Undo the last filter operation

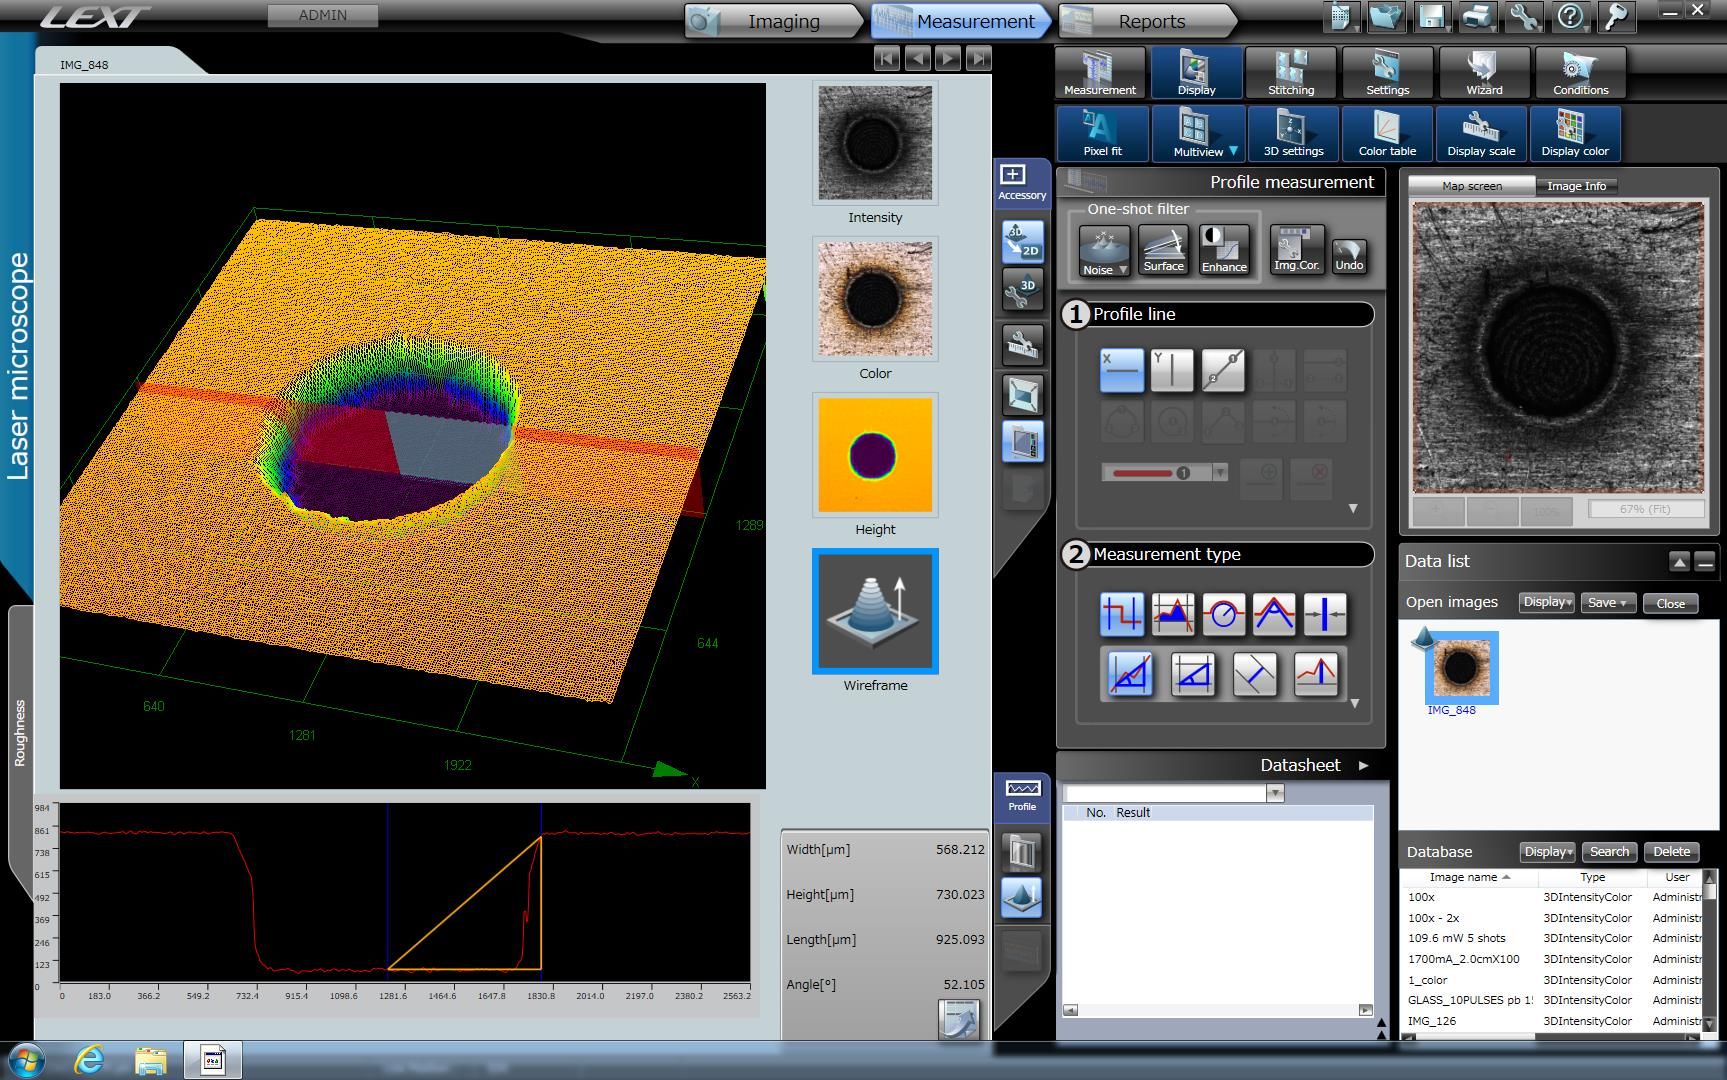pos(1349,256)
